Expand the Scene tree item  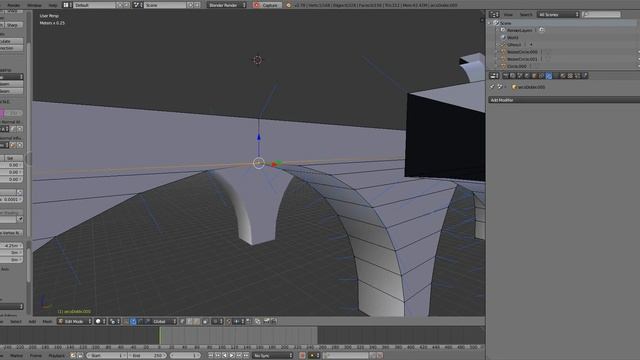pyautogui.click(x=489, y=23)
